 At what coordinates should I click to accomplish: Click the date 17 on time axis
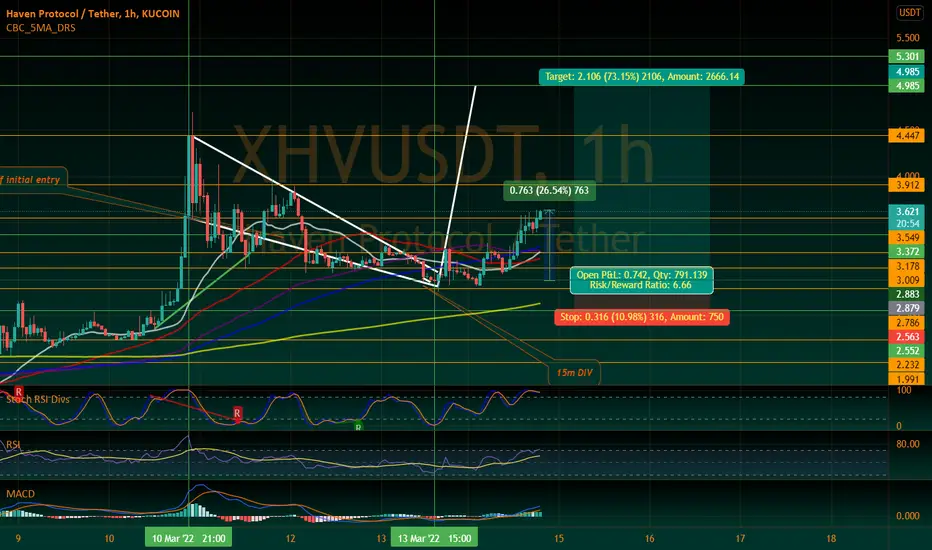(x=741, y=539)
